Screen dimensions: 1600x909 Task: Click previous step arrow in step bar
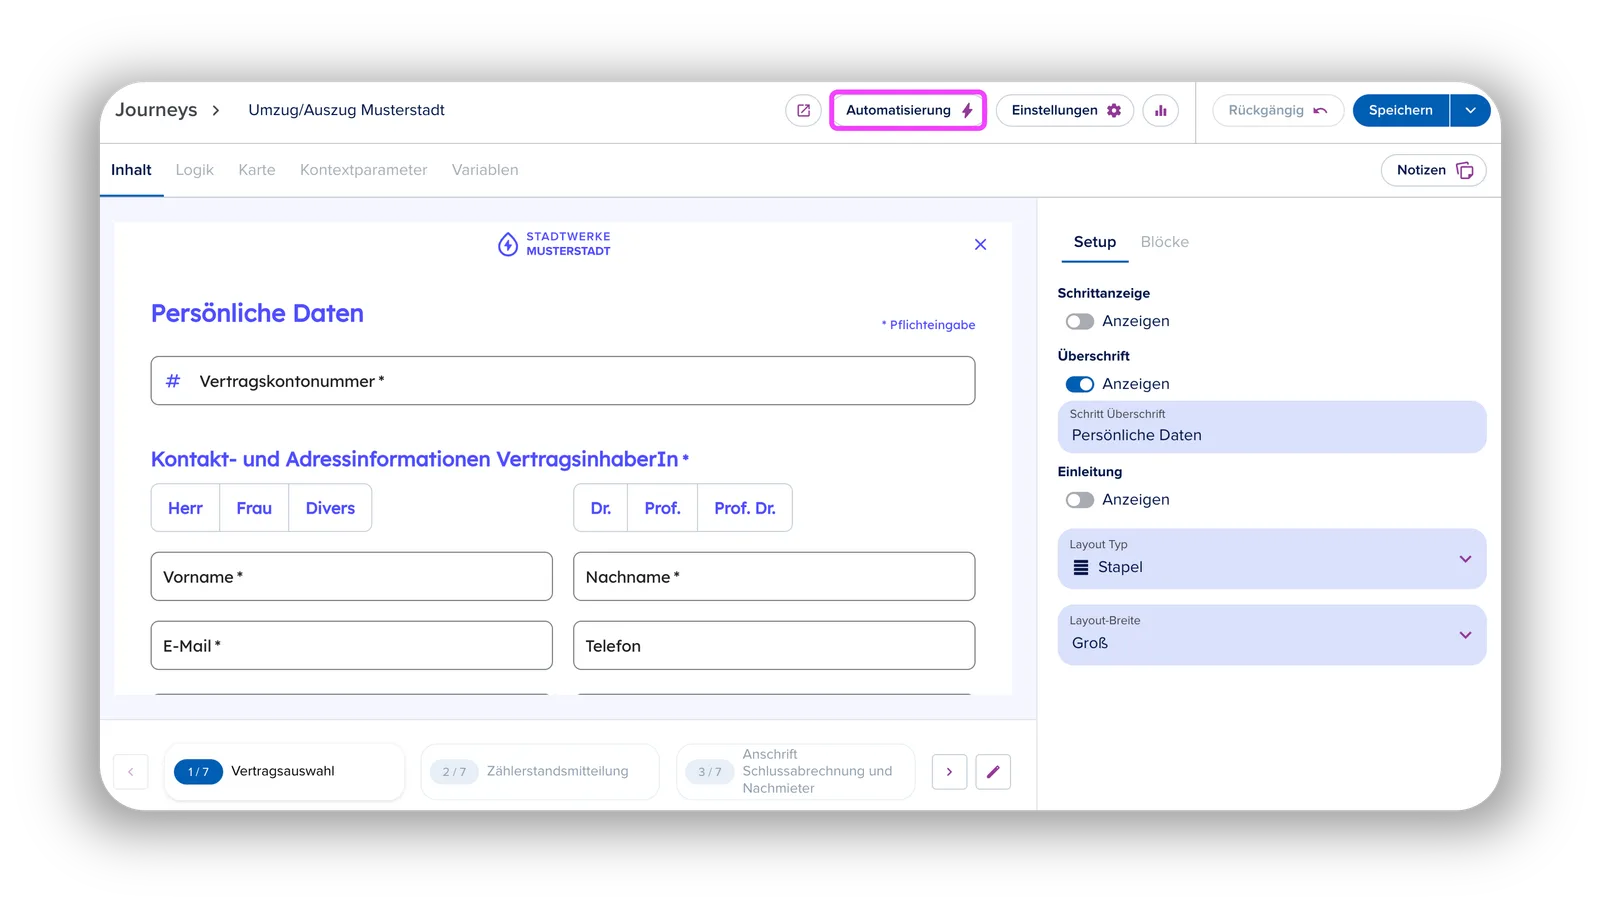click(130, 772)
